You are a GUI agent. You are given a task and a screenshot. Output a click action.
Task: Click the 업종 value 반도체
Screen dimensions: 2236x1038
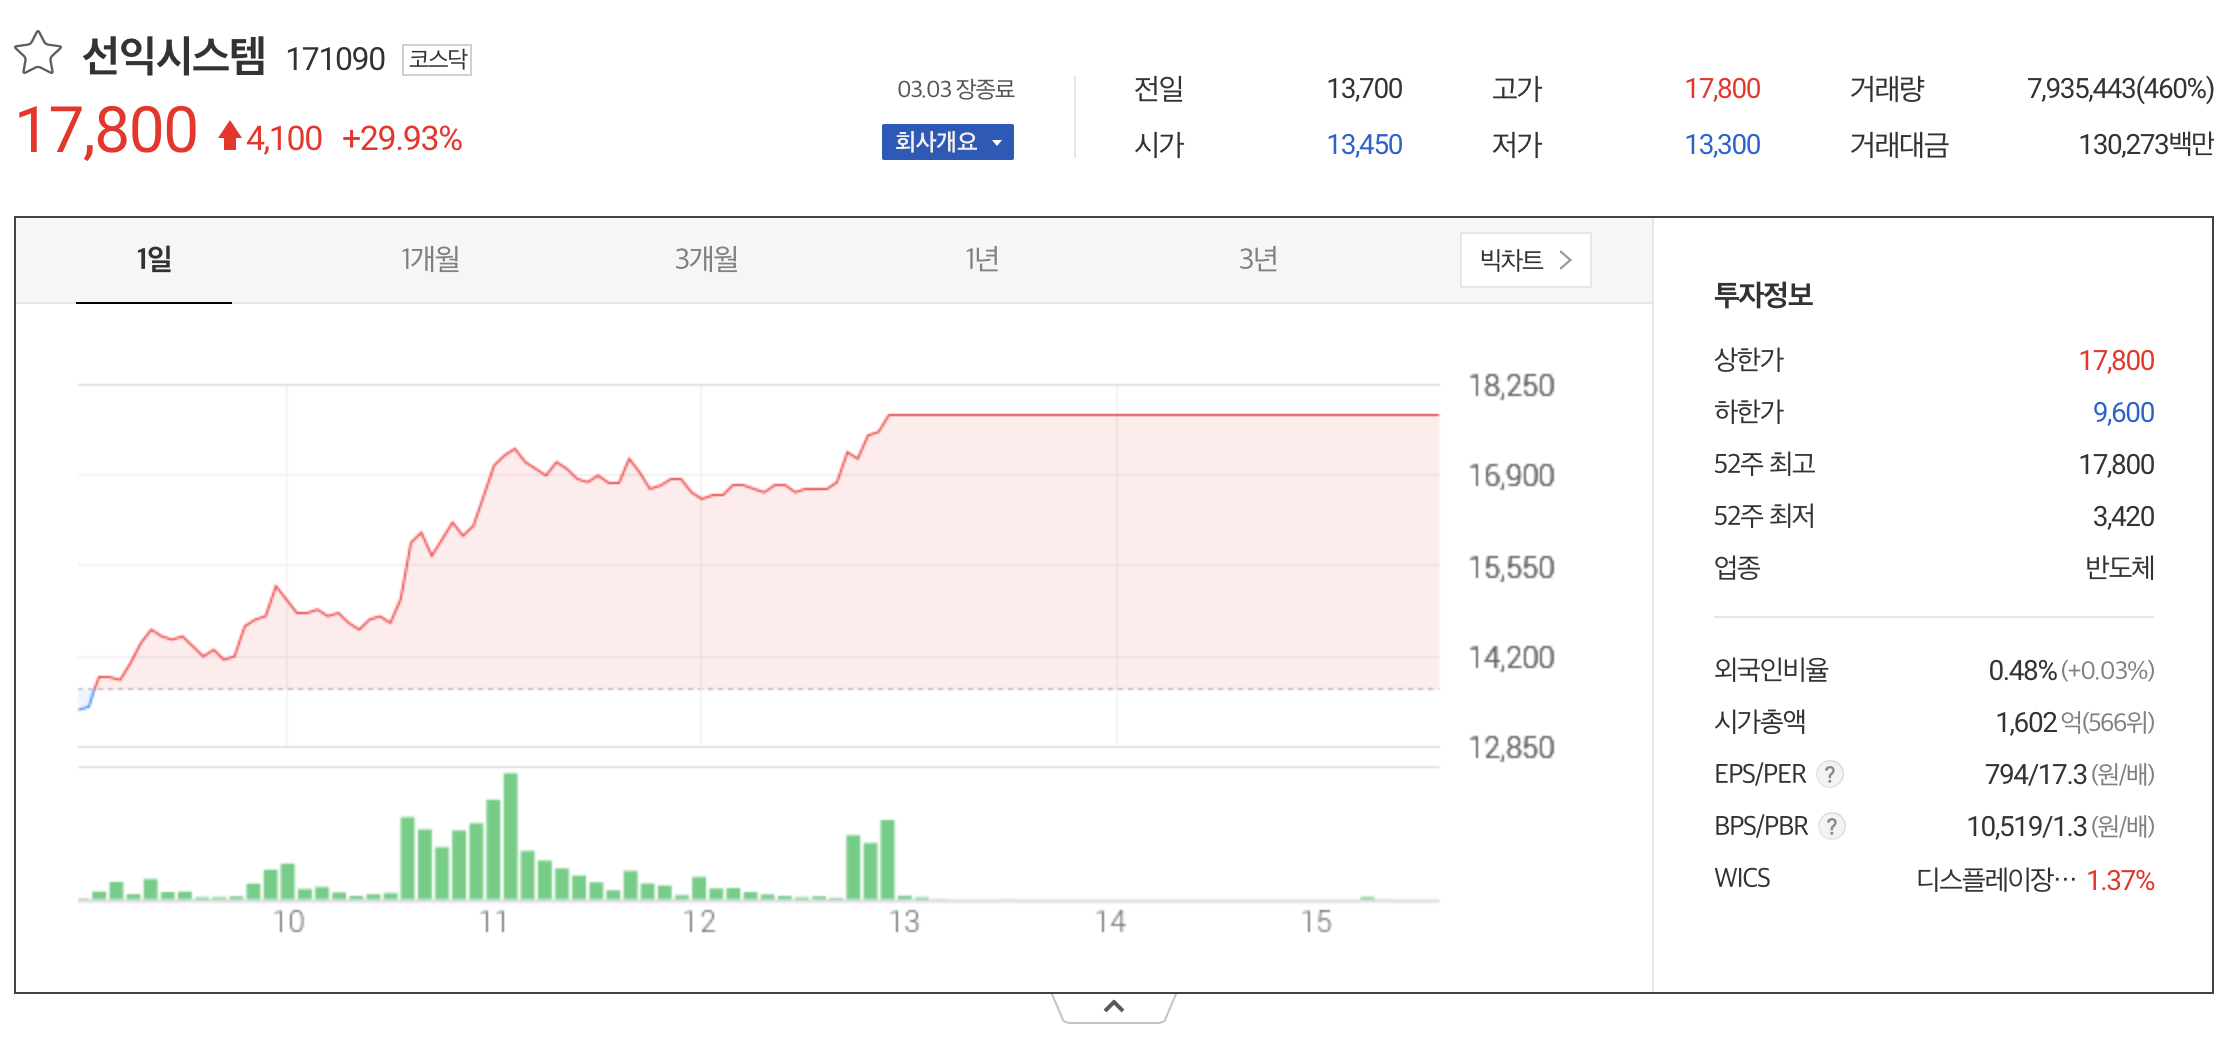click(2120, 568)
